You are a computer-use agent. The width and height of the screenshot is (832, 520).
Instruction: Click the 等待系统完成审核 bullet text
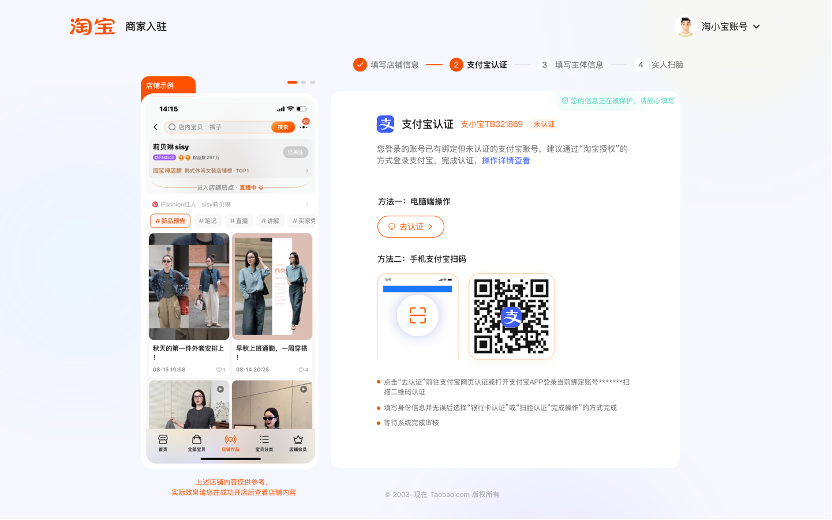pos(411,423)
